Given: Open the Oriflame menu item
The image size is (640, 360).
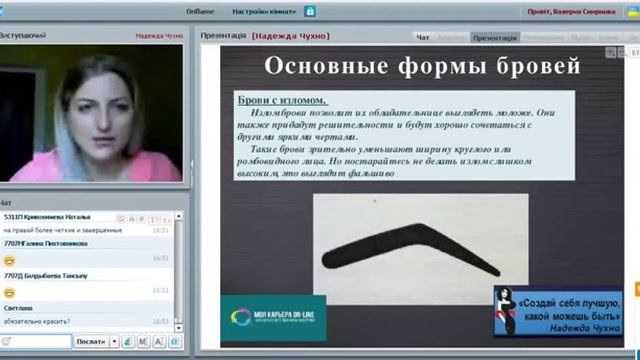Looking at the screenshot, I should coord(200,11).
